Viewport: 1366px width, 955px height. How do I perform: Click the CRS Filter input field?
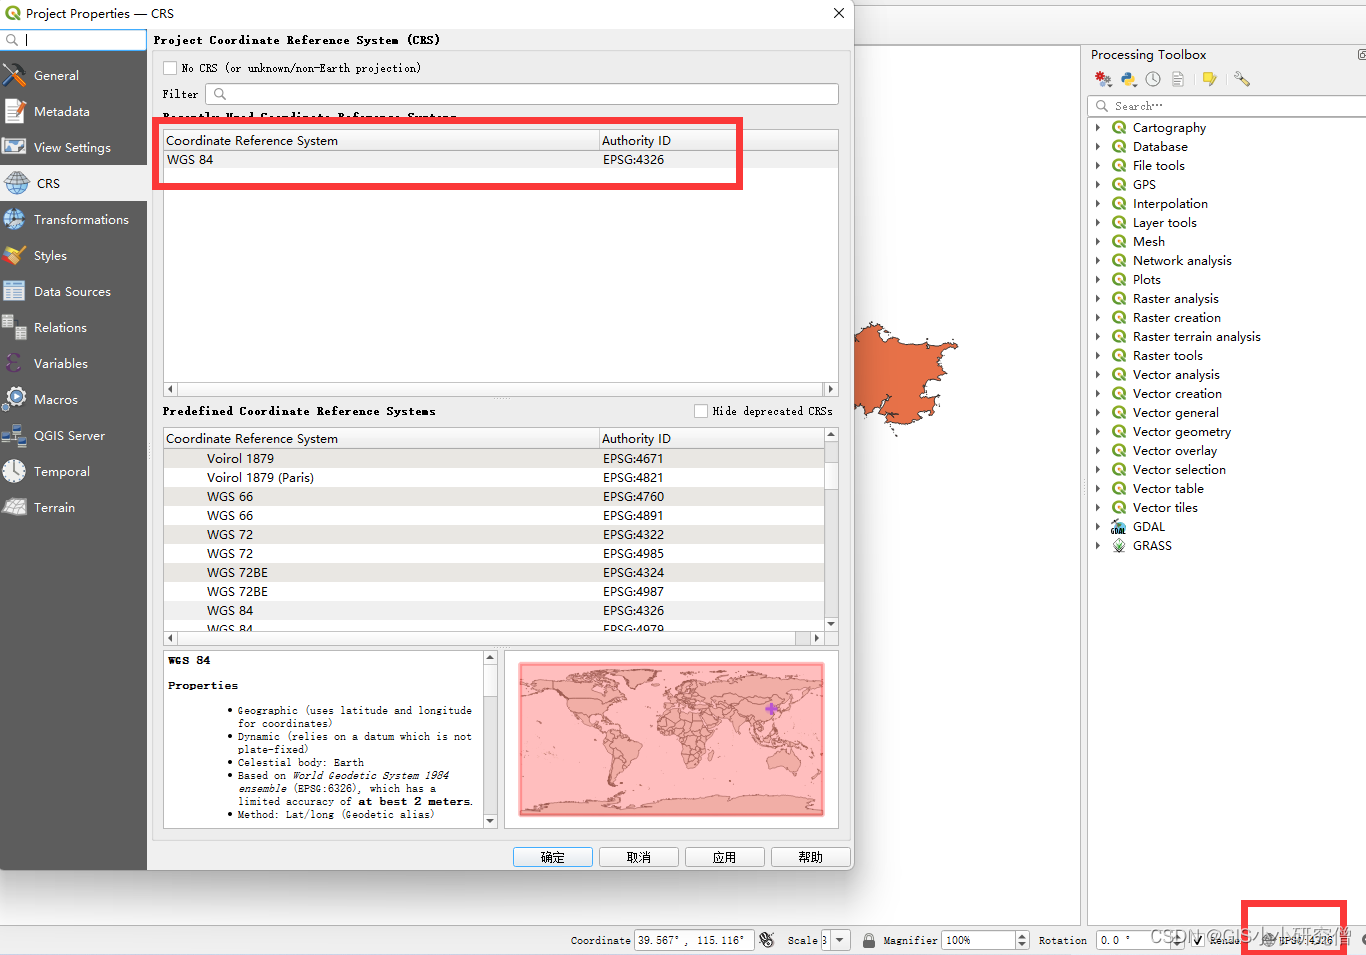click(x=522, y=94)
